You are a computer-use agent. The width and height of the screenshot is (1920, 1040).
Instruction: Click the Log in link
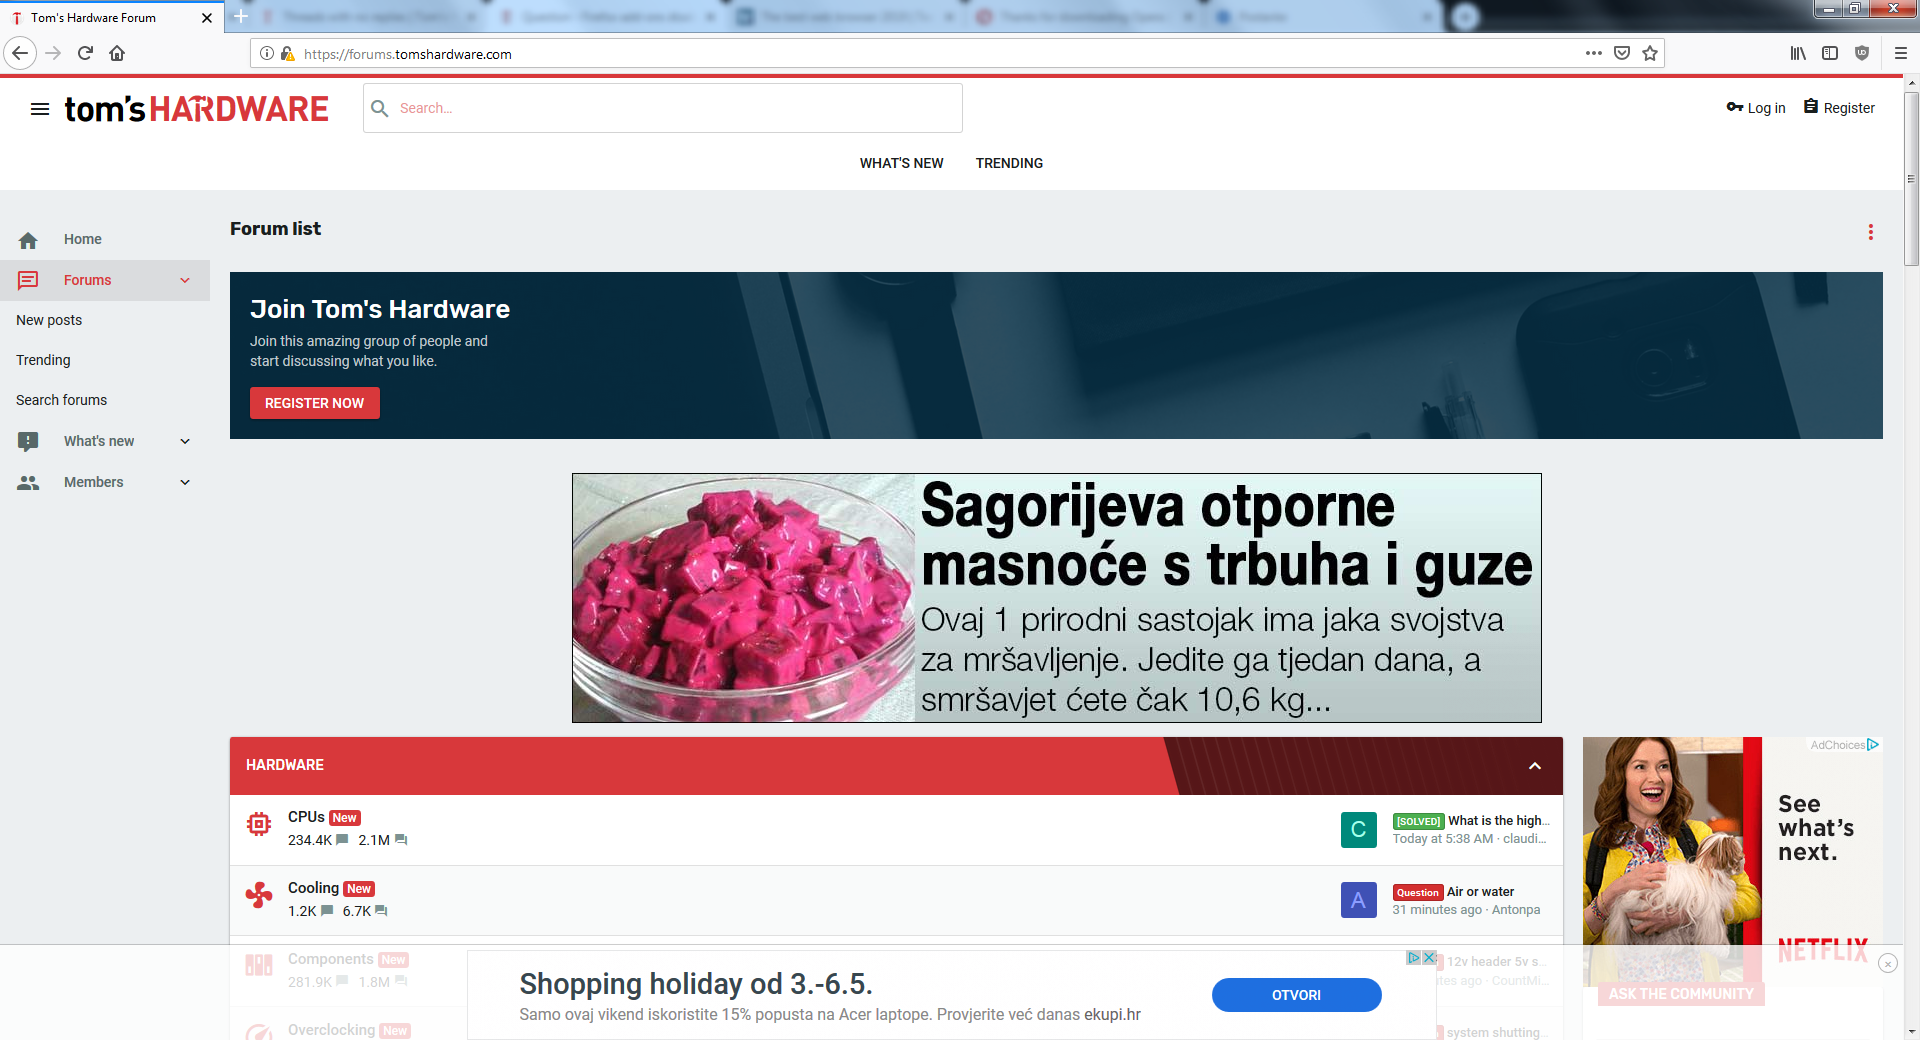click(x=1766, y=108)
